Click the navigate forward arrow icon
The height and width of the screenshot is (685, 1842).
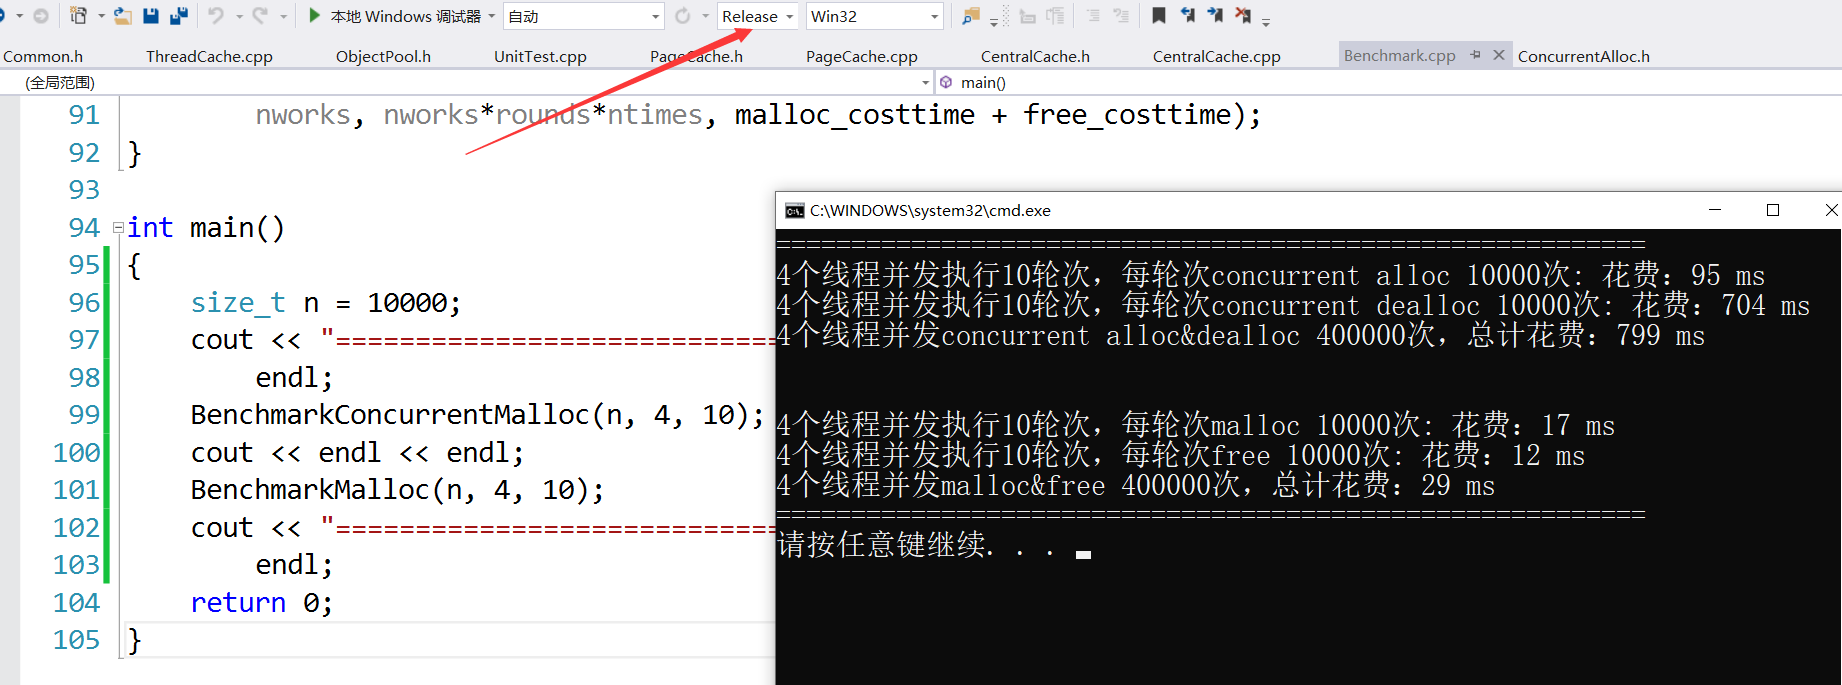coord(41,16)
